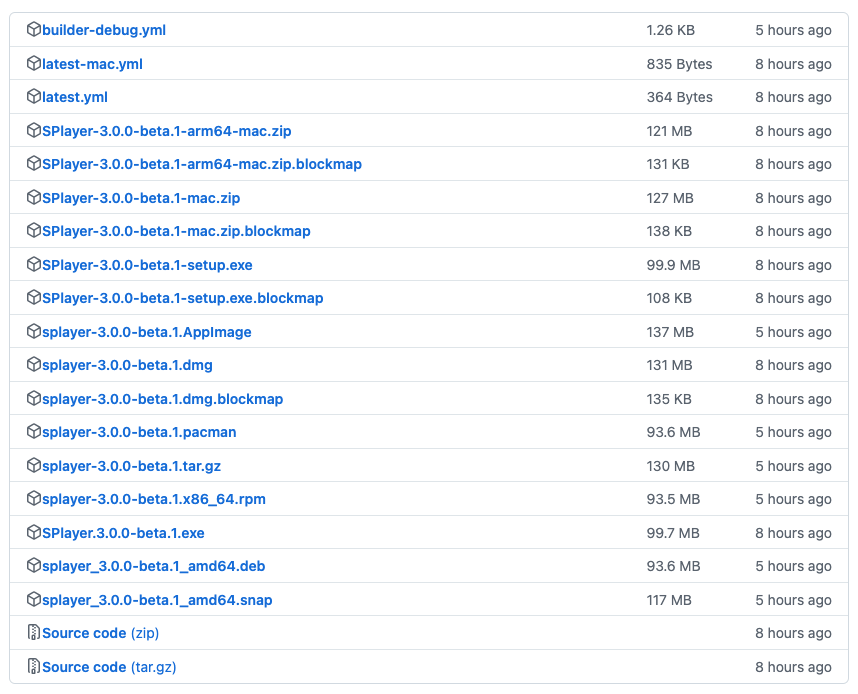Click the 8 hours ago timestamp on Source code (zip) row
This screenshot has height=694, width=858.
(x=793, y=633)
